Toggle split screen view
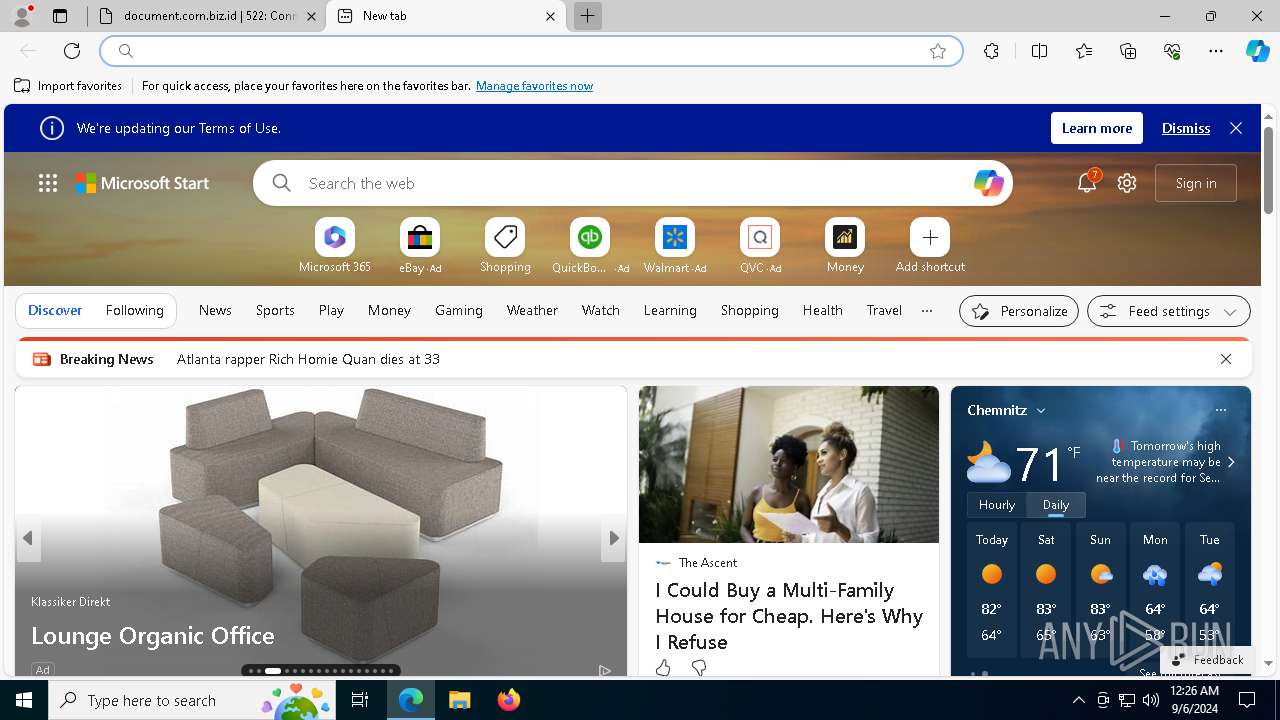This screenshot has height=720, width=1280. [1039, 51]
